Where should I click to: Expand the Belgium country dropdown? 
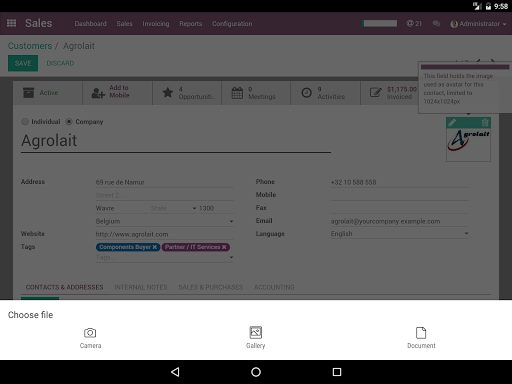coord(164,221)
